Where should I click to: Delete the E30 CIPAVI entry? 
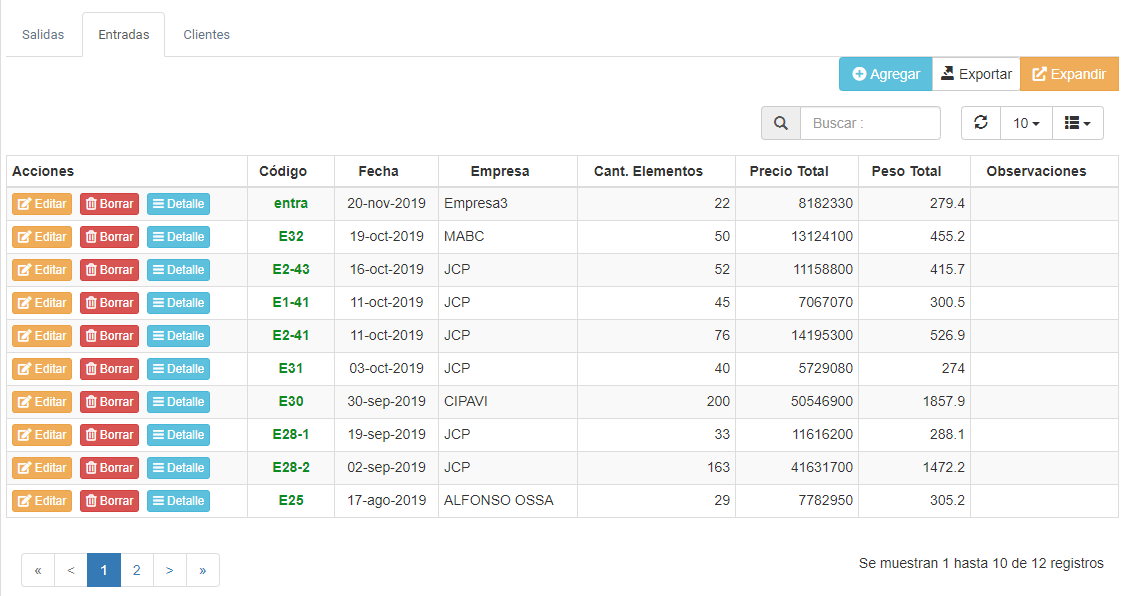[x=109, y=402]
